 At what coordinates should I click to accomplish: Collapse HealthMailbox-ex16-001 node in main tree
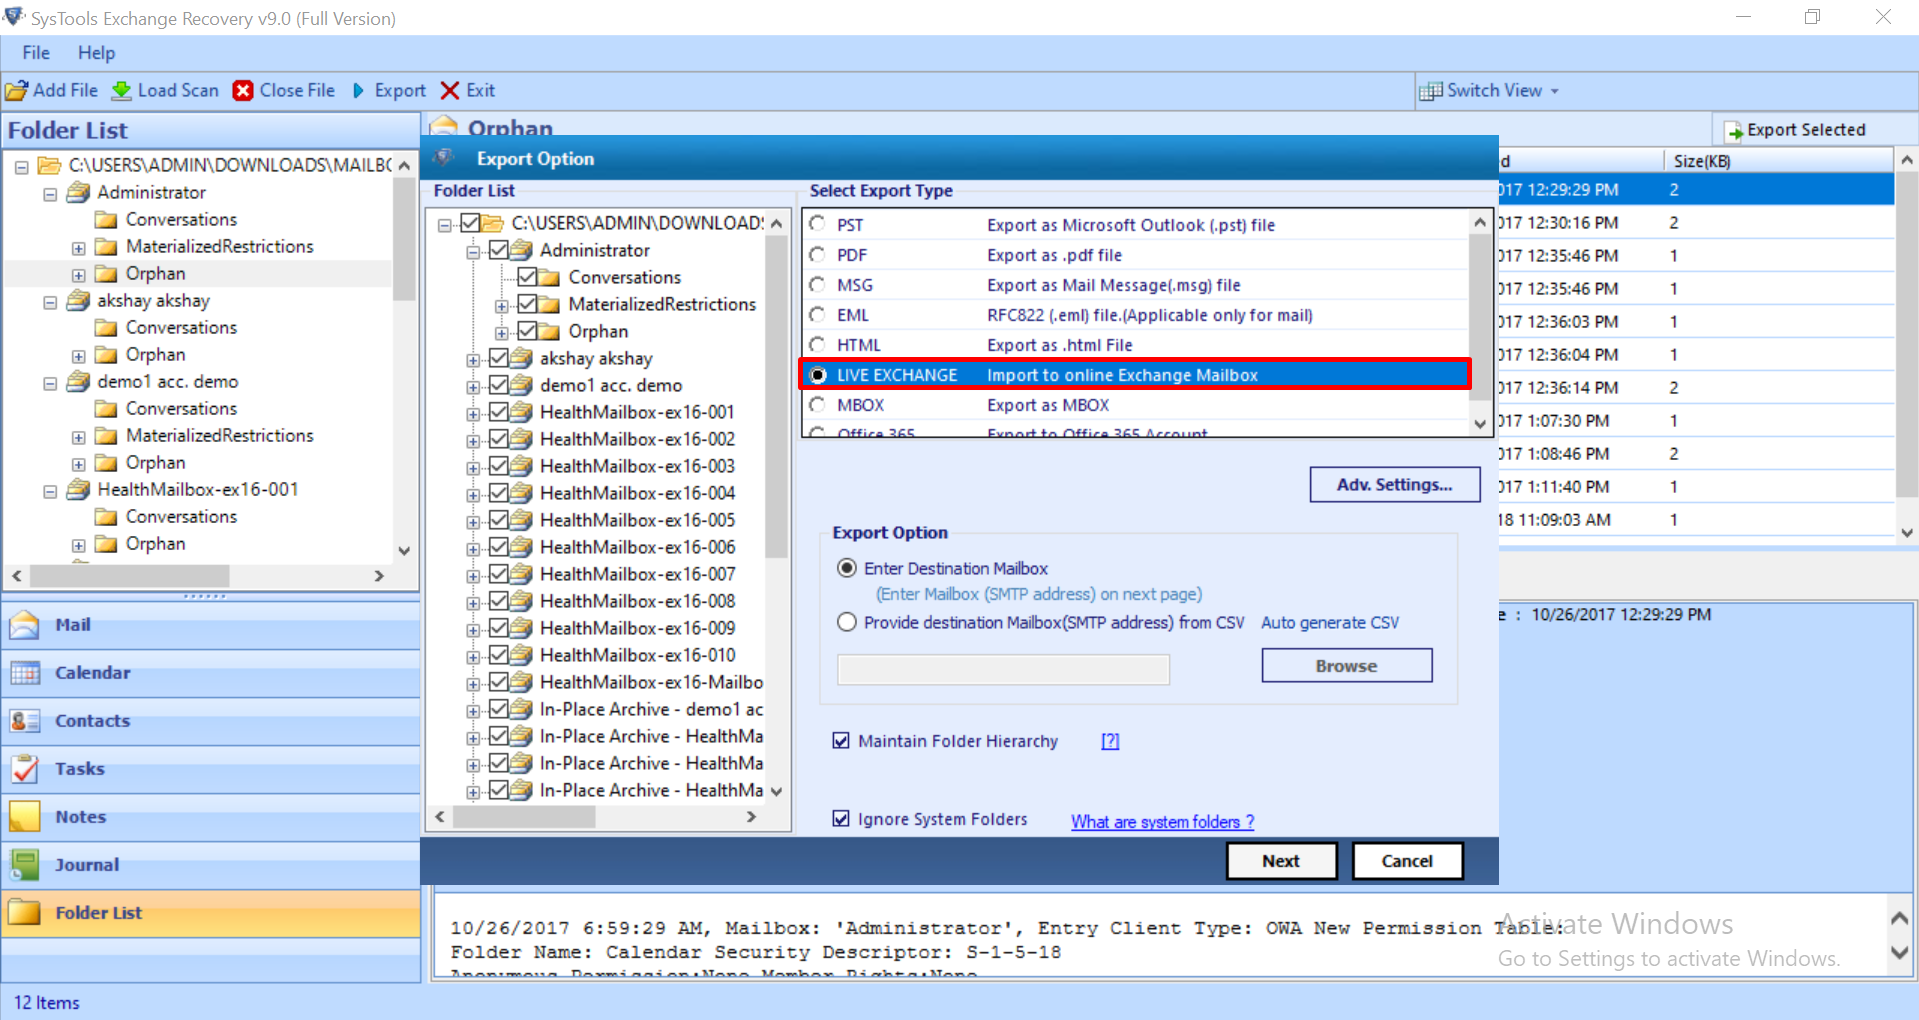pos(50,491)
